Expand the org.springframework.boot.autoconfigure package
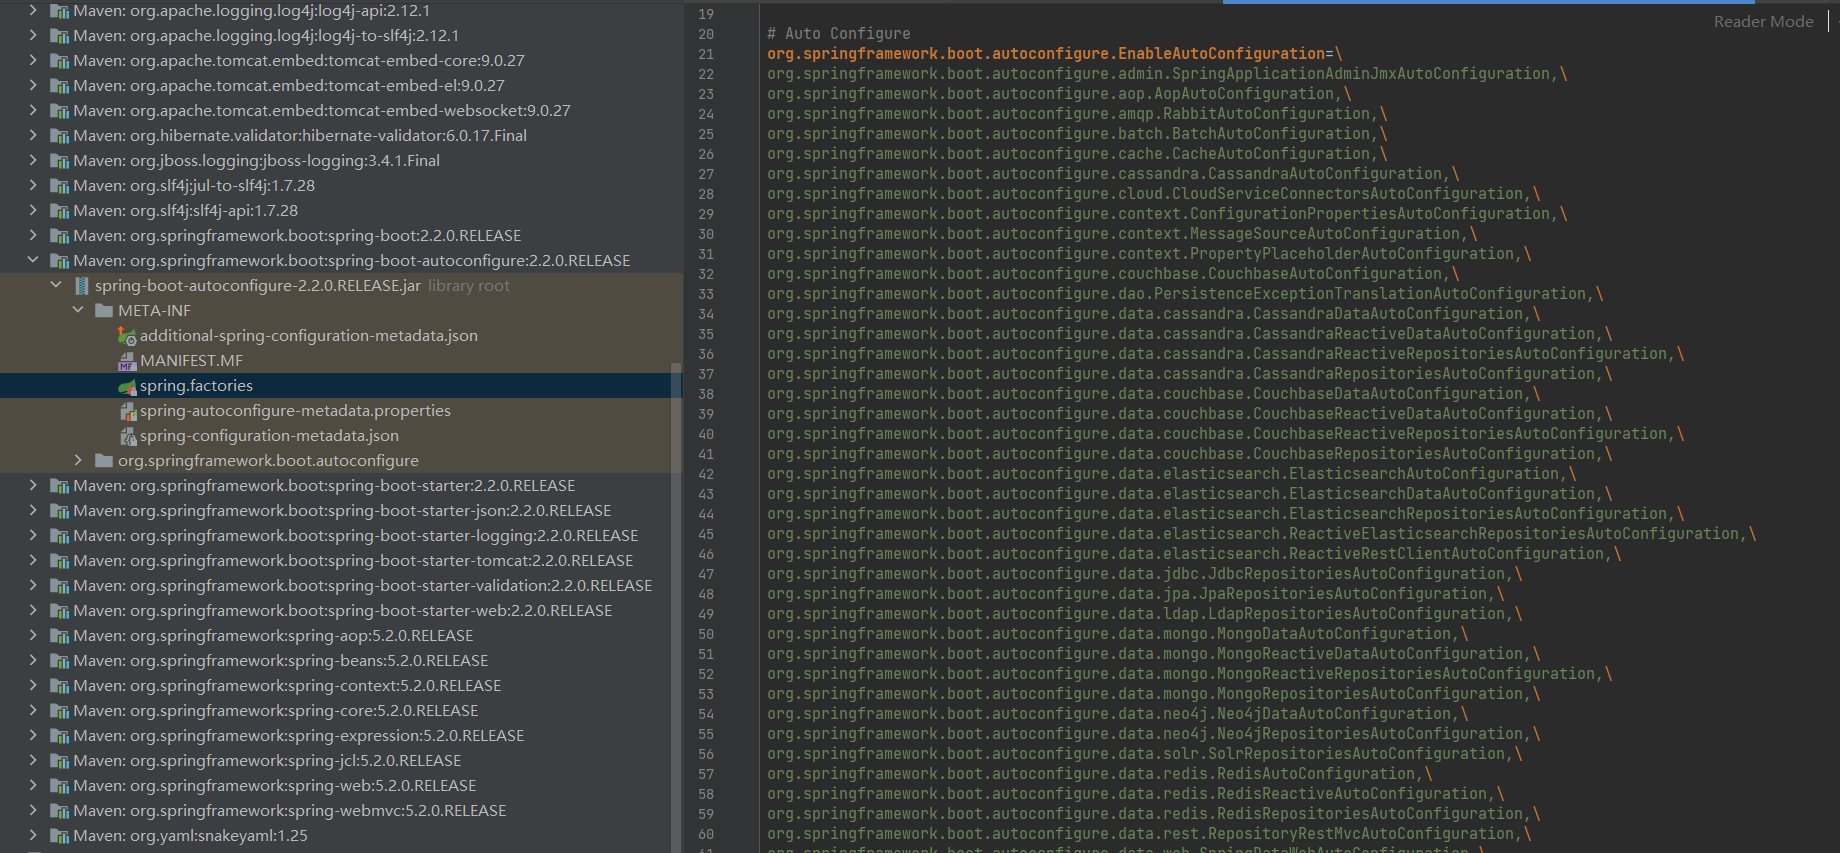Viewport: 1840px width, 853px height. click(78, 460)
